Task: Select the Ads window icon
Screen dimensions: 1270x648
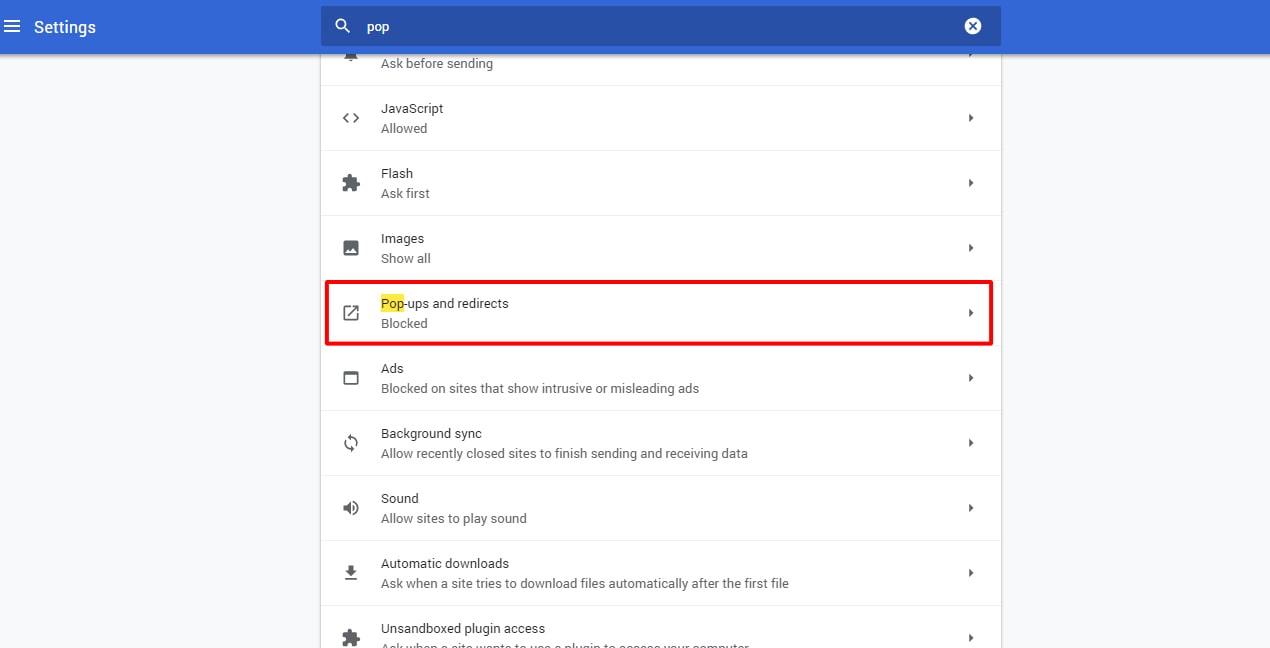Action: click(351, 377)
